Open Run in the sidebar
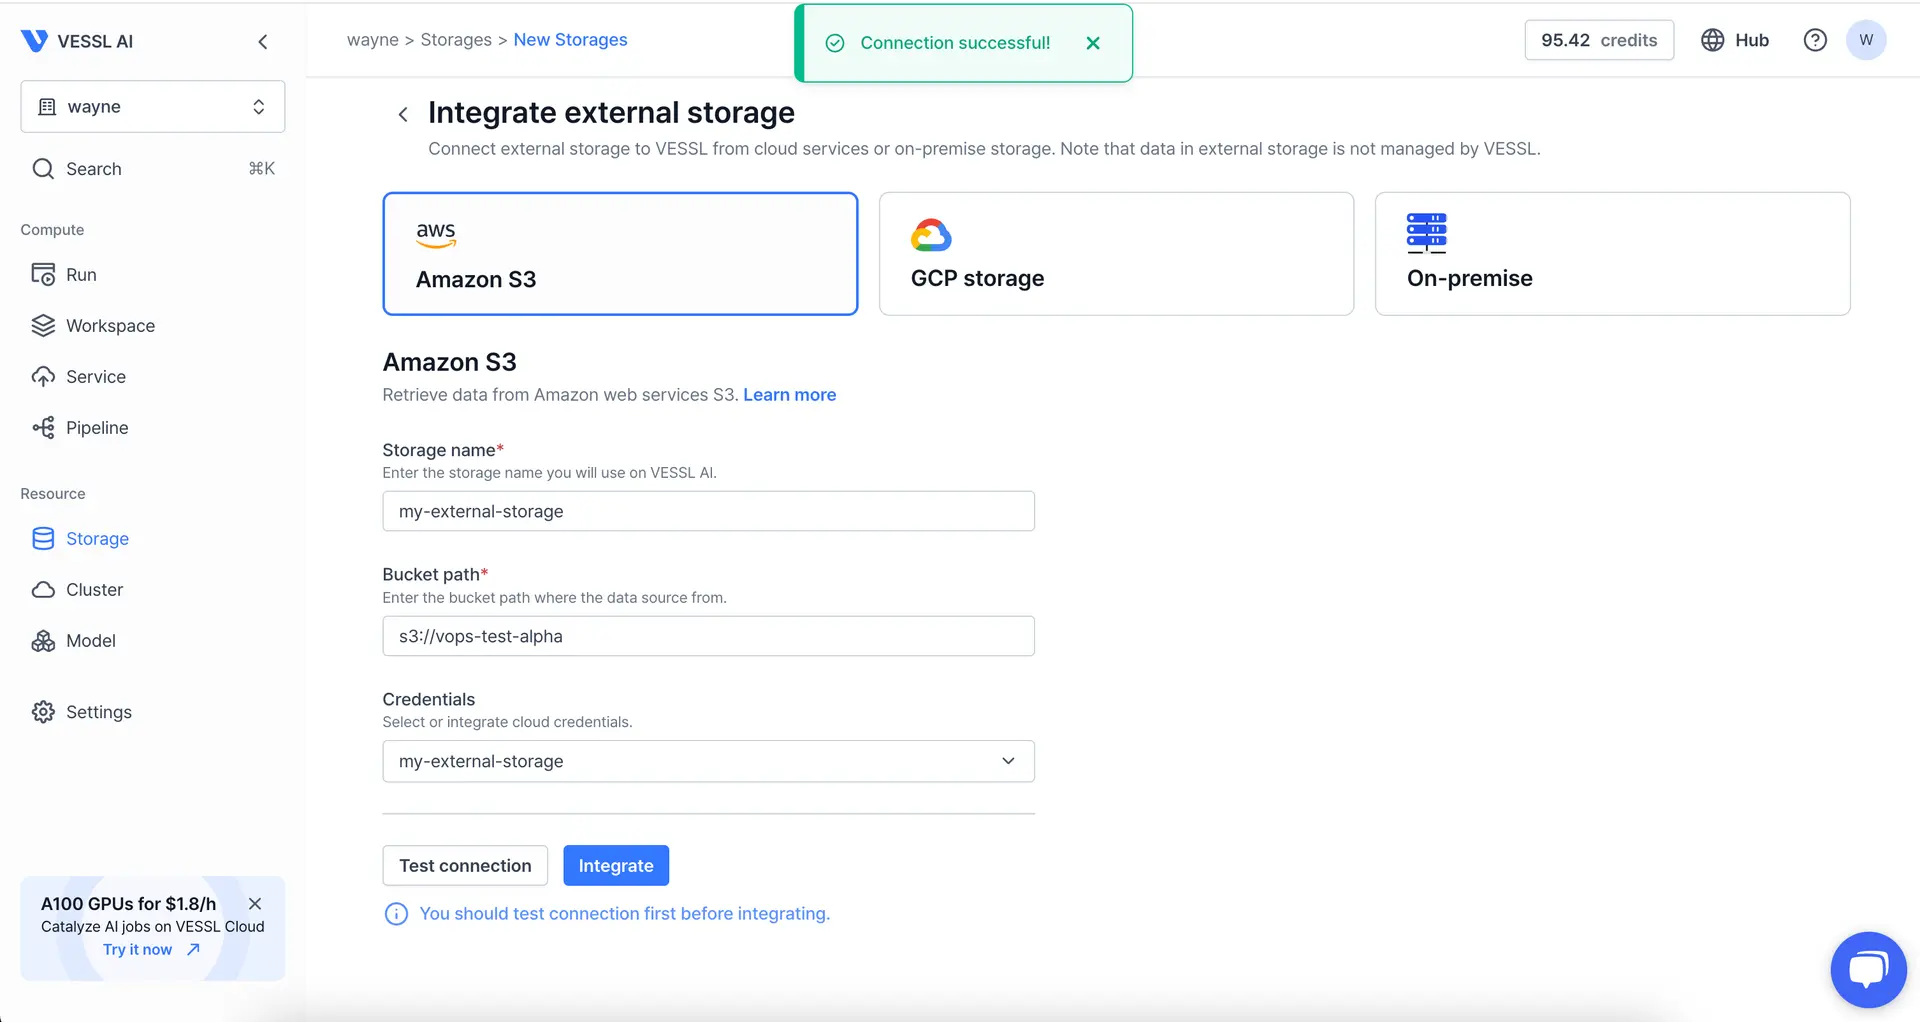Viewport: 1920px width, 1022px height. 81,275
